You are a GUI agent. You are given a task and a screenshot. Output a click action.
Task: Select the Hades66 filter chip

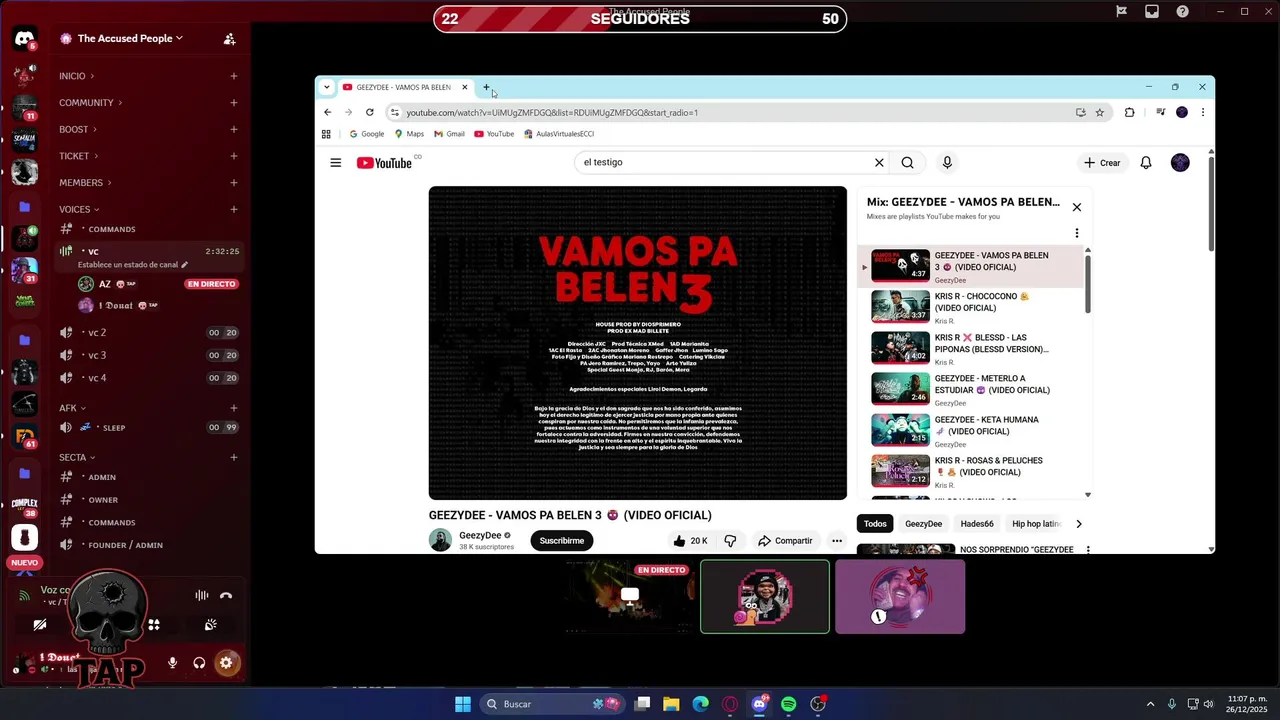click(977, 524)
